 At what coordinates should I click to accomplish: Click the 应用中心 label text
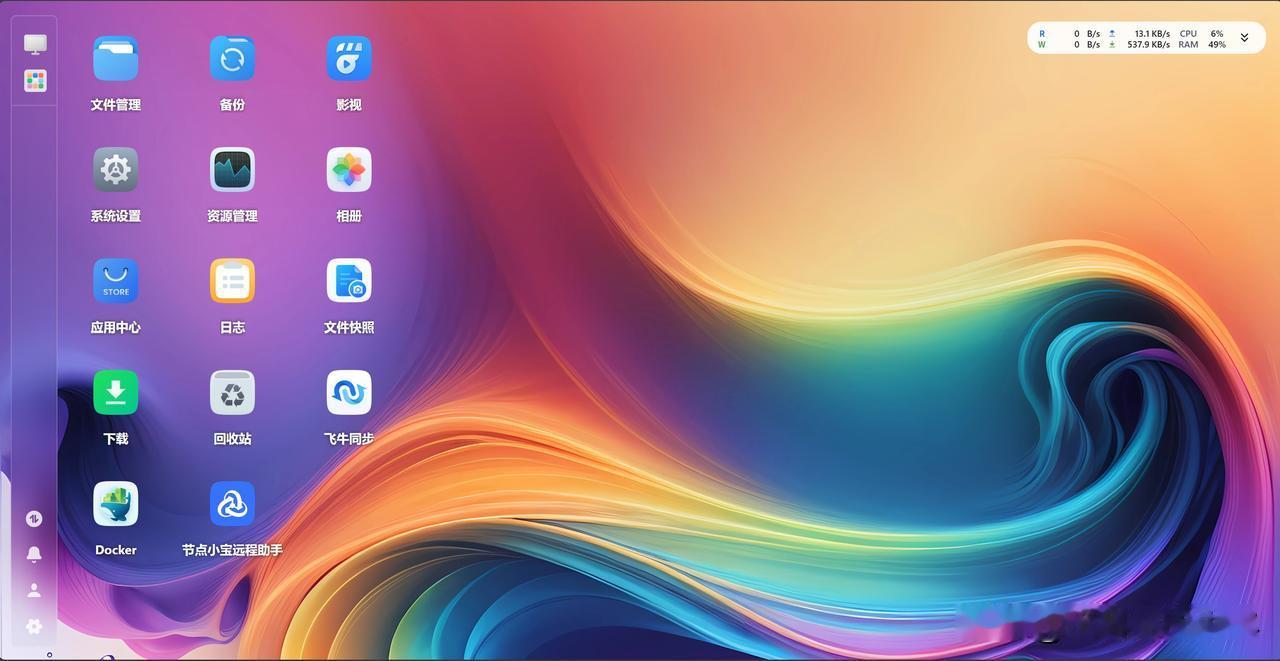point(116,327)
